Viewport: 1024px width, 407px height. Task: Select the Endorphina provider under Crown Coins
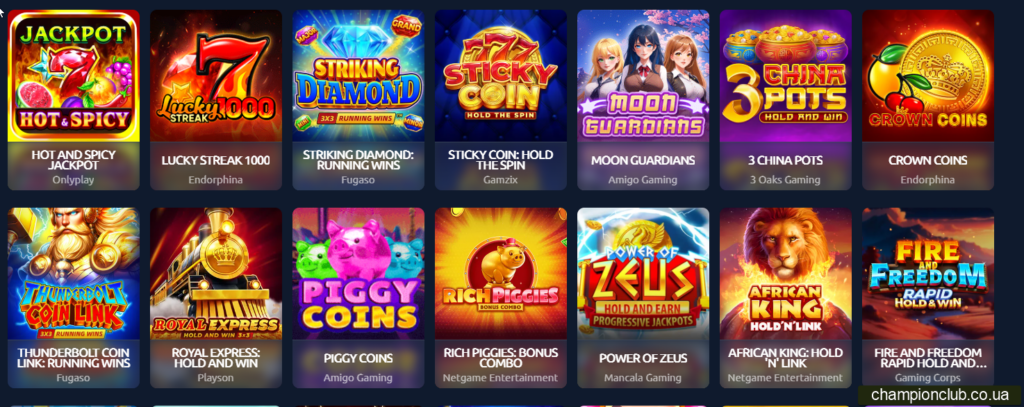[x=927, y=180]
